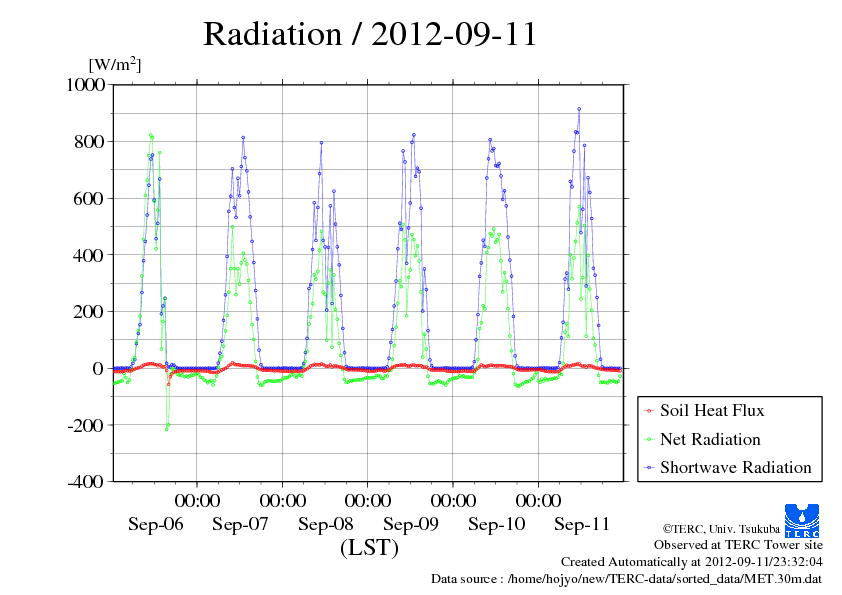Click the y-axis value '800'
The width and height of the screenshot is (842, 595).
pyautogui.click(x=90, y=141)
